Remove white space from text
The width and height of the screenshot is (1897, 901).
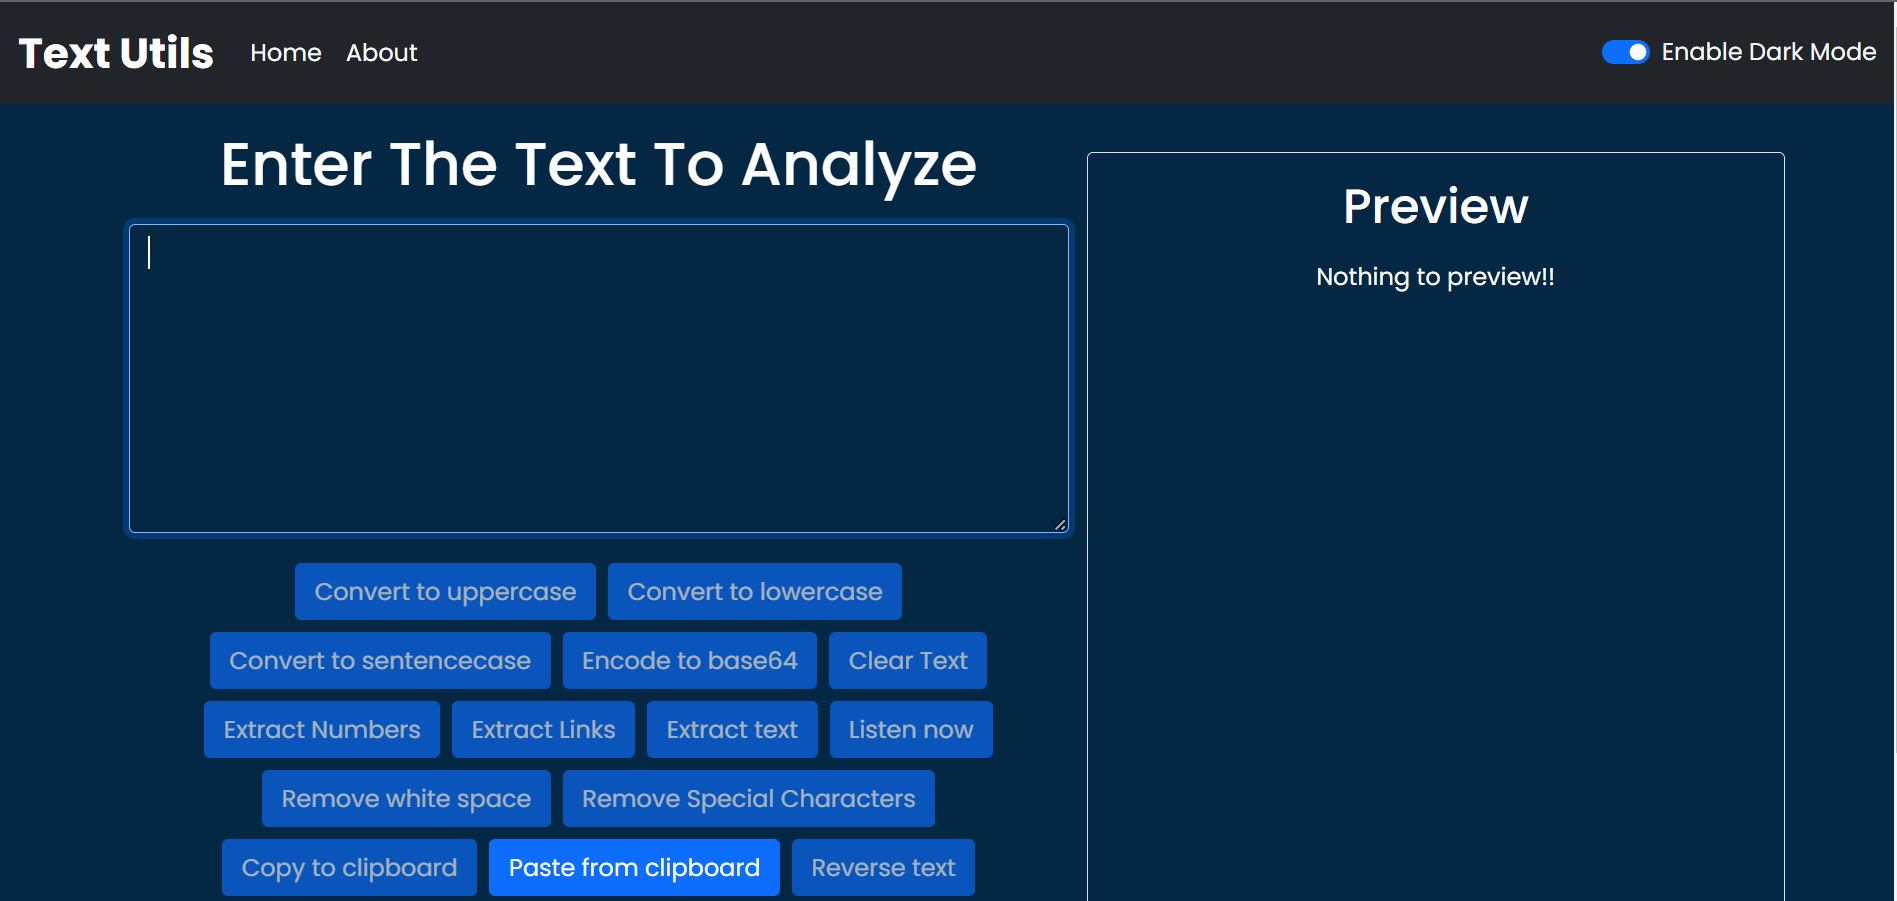405,798
